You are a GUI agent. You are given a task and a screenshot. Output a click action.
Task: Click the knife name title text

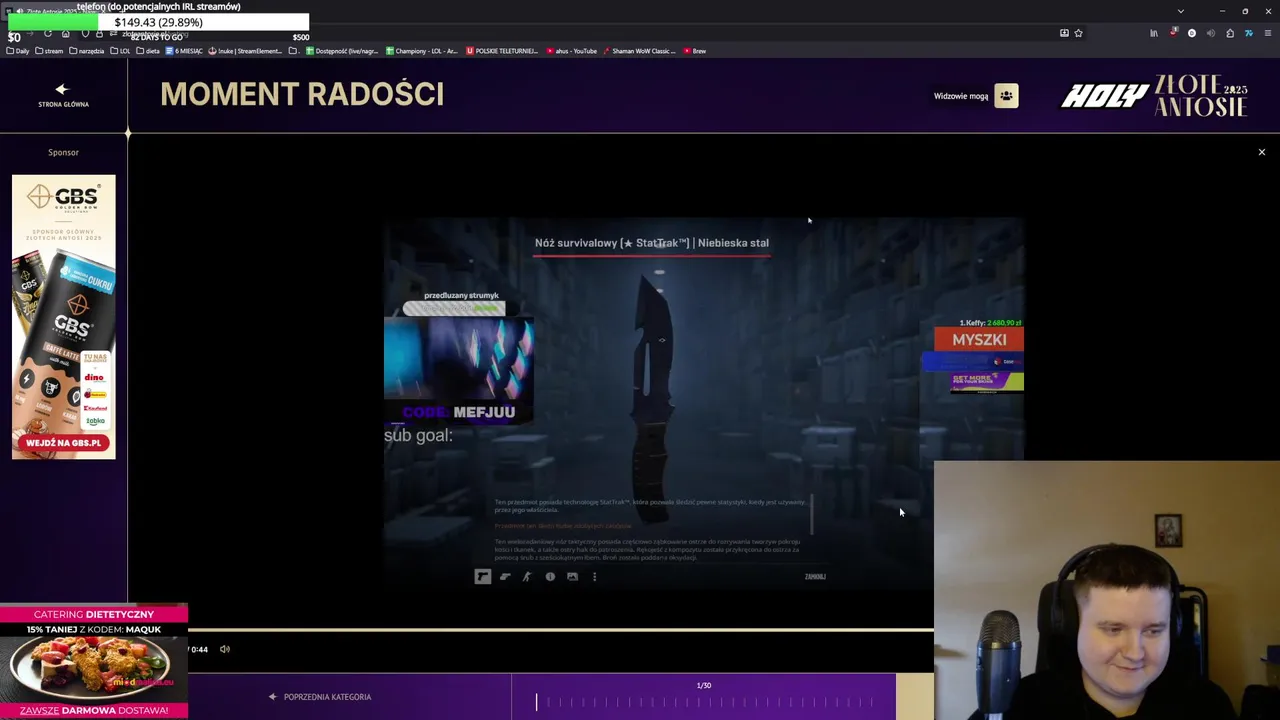point(652,243)
